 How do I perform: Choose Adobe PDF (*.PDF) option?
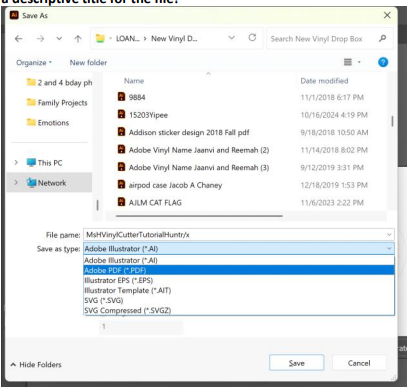point(239,270)
